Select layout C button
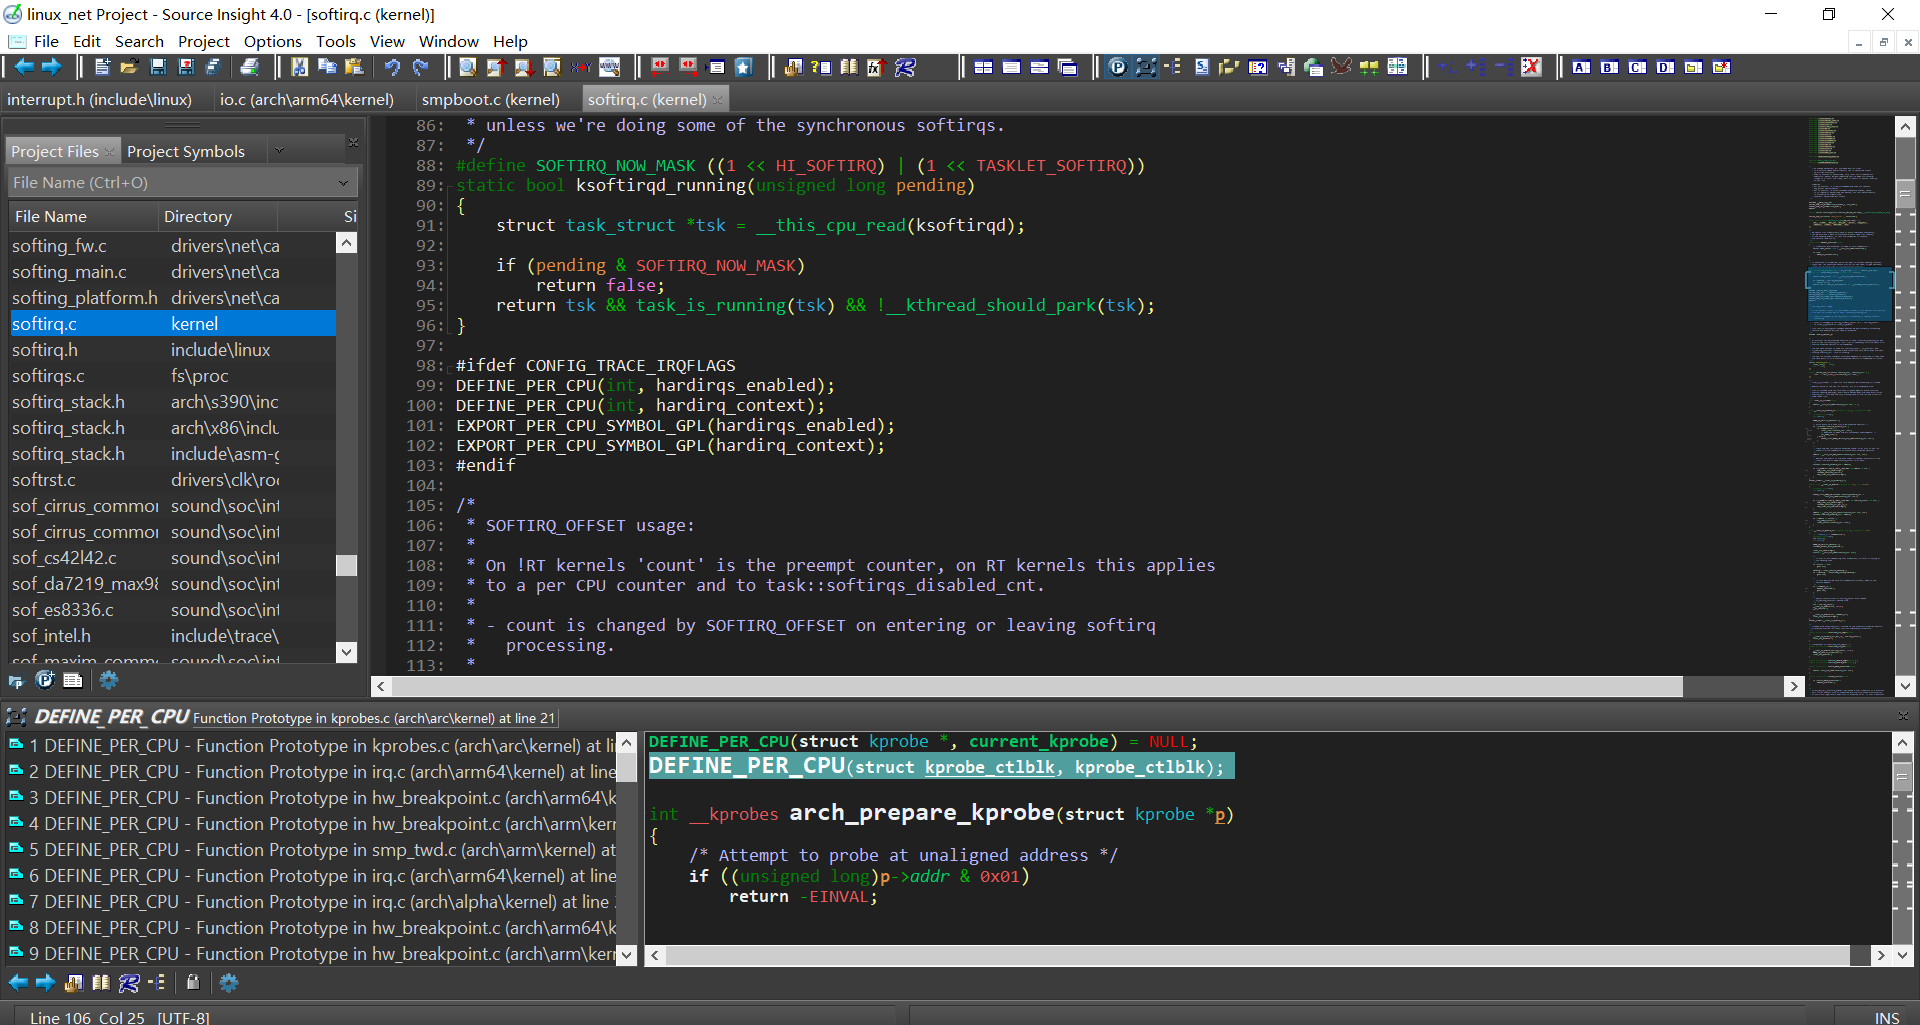This screenshot has width=1920, height=1025. click(1637, 67)
